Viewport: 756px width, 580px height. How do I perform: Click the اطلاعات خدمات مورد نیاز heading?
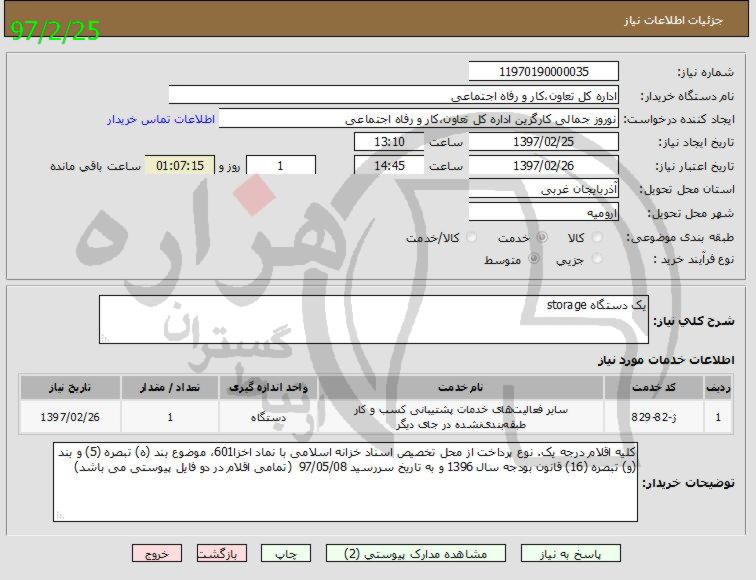click(666, 360)
